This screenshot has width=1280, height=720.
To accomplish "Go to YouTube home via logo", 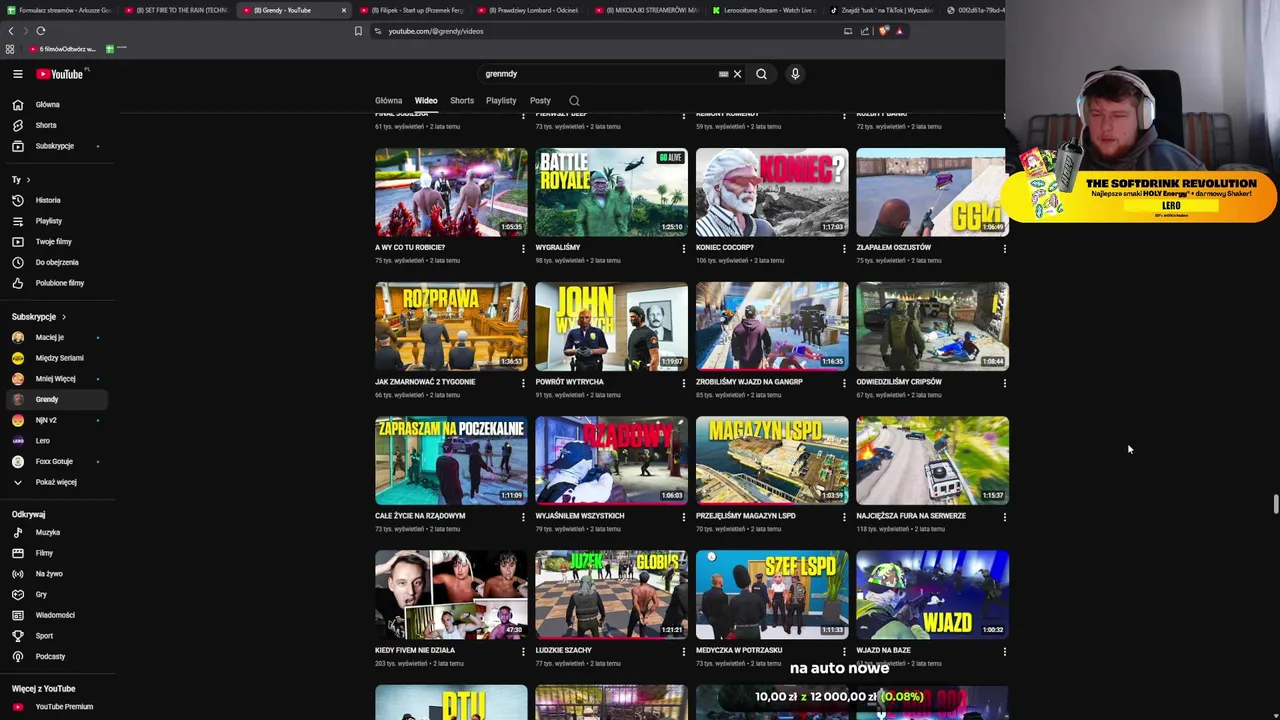I will click(61, 74).
